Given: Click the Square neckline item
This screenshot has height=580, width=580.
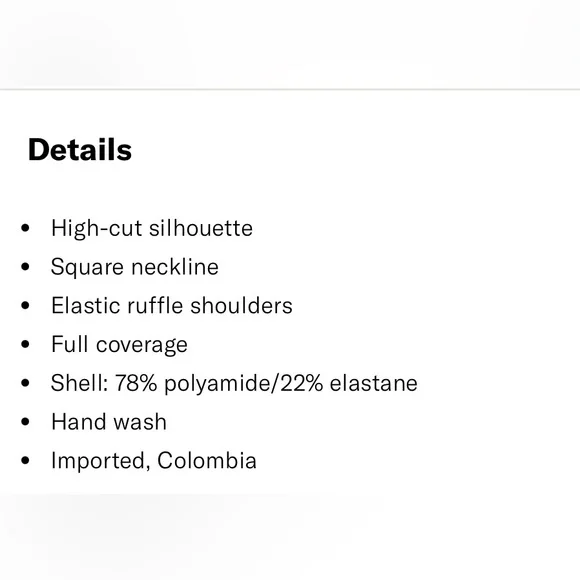Looking at the screenshot, I should [135, 267].
